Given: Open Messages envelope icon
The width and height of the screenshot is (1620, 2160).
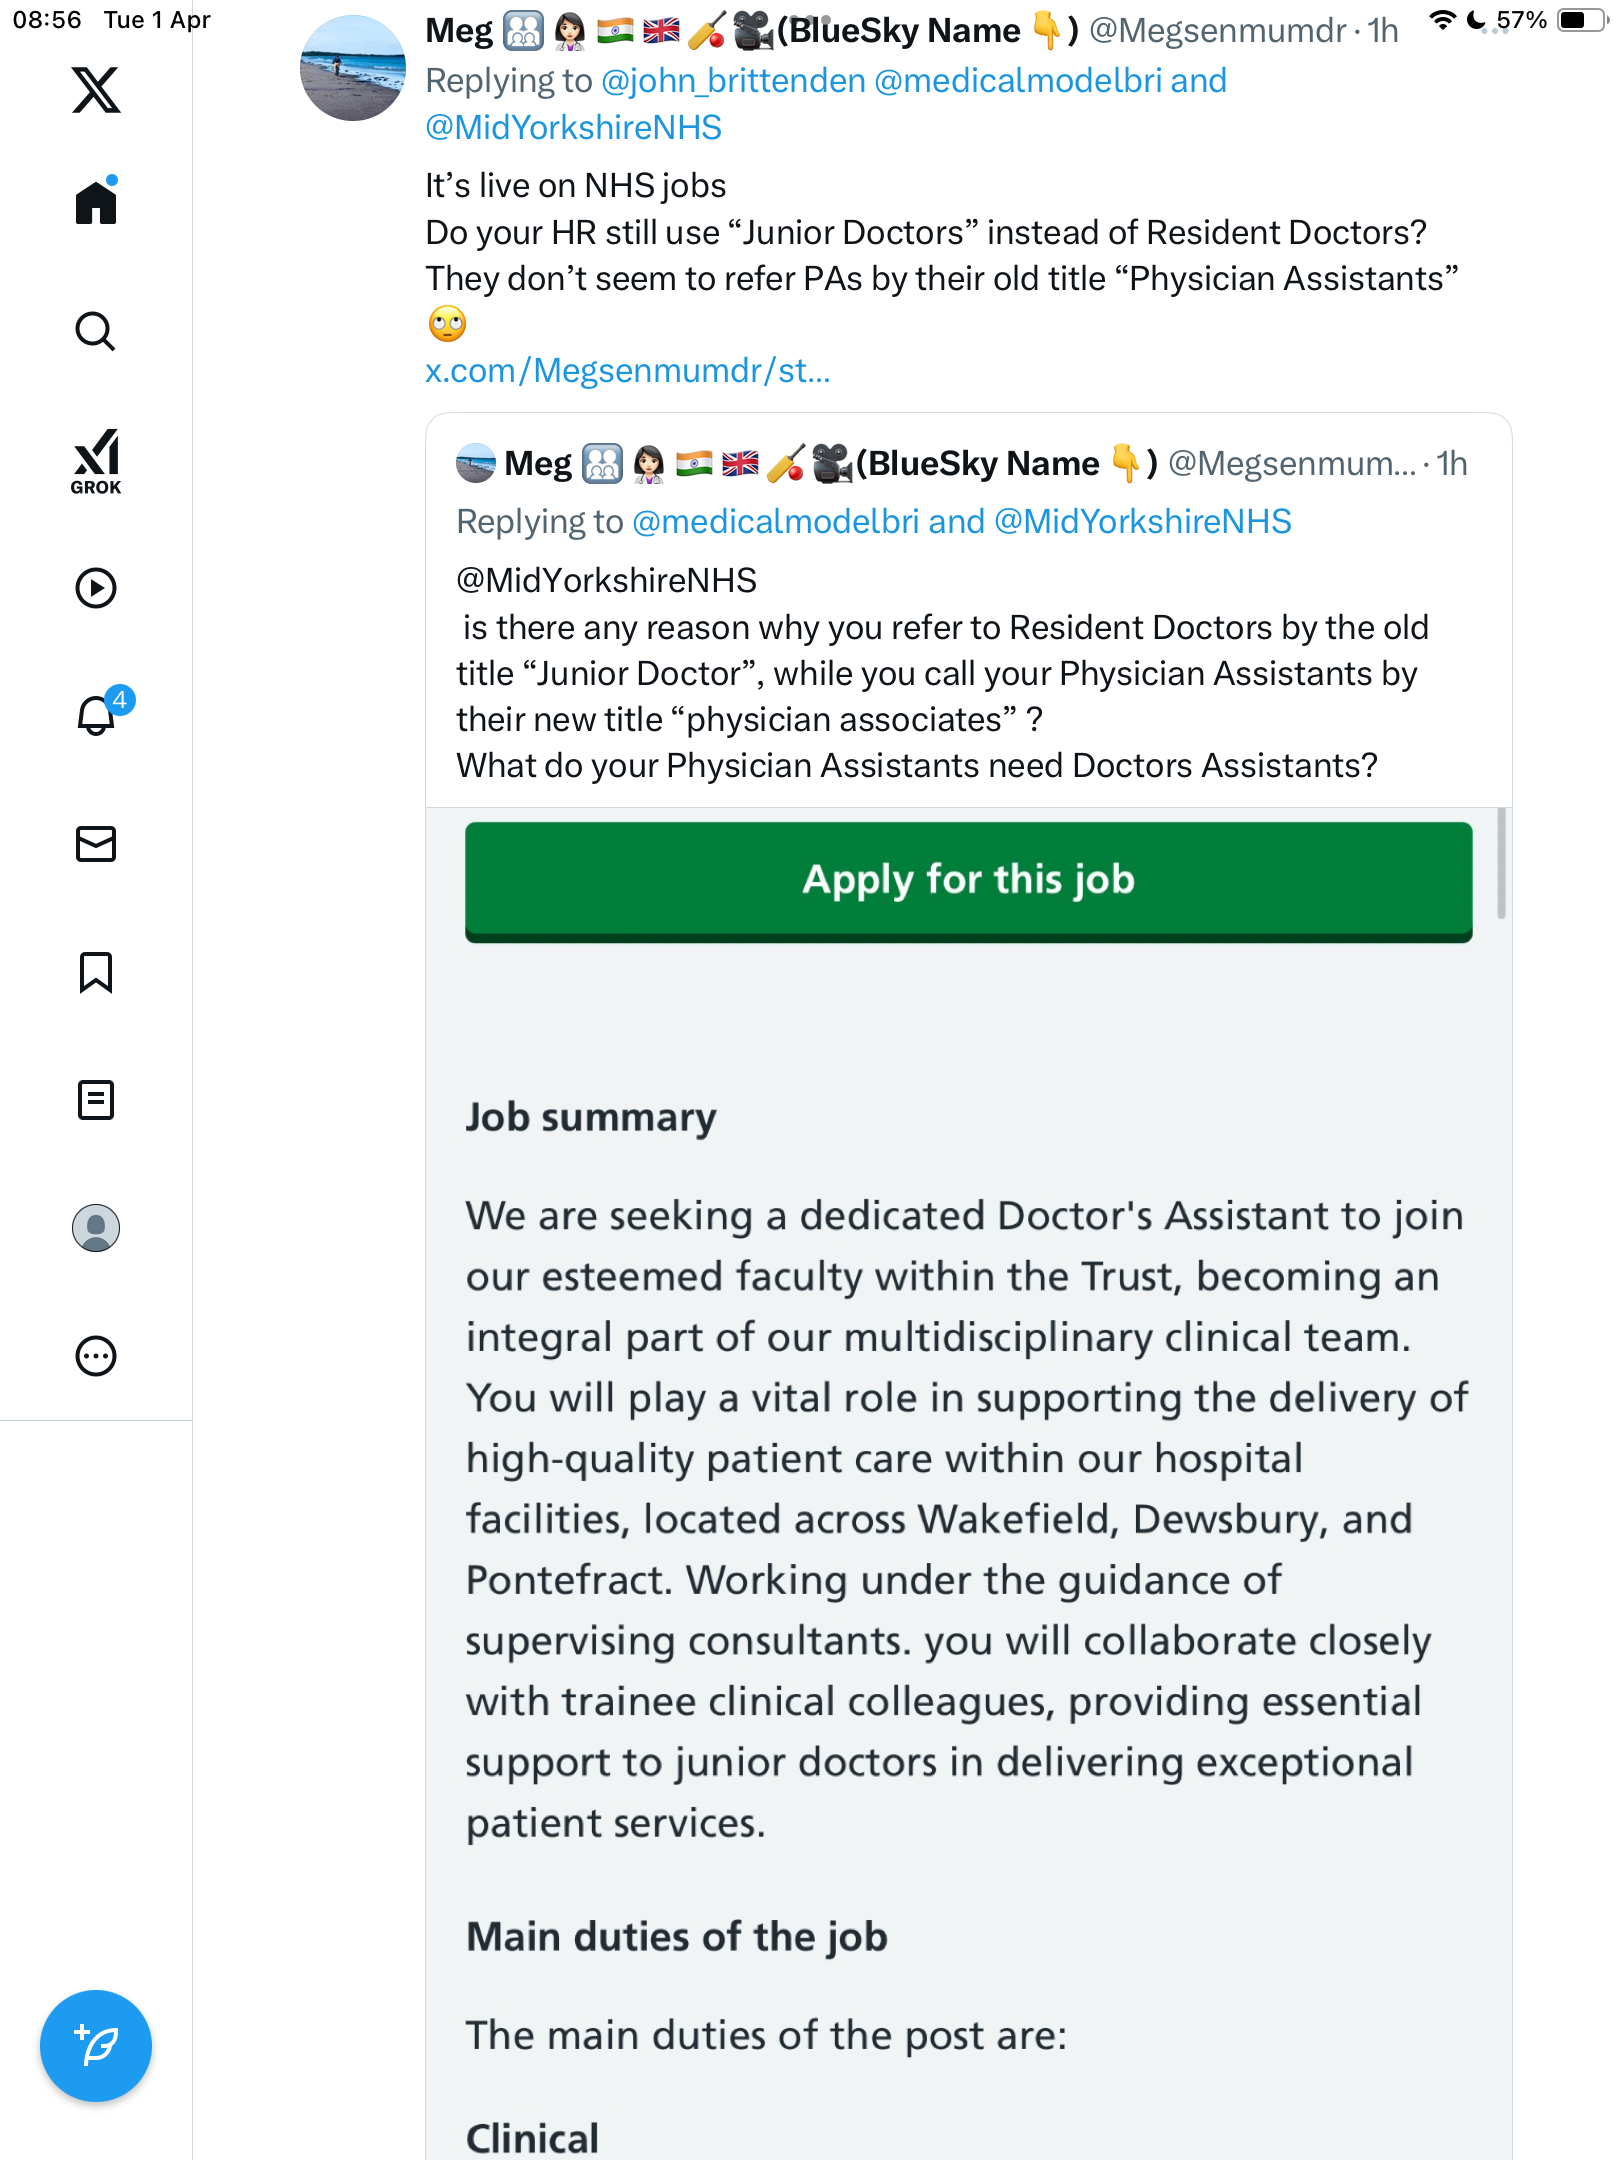Looking at the screenshot, I should [96, 844].
